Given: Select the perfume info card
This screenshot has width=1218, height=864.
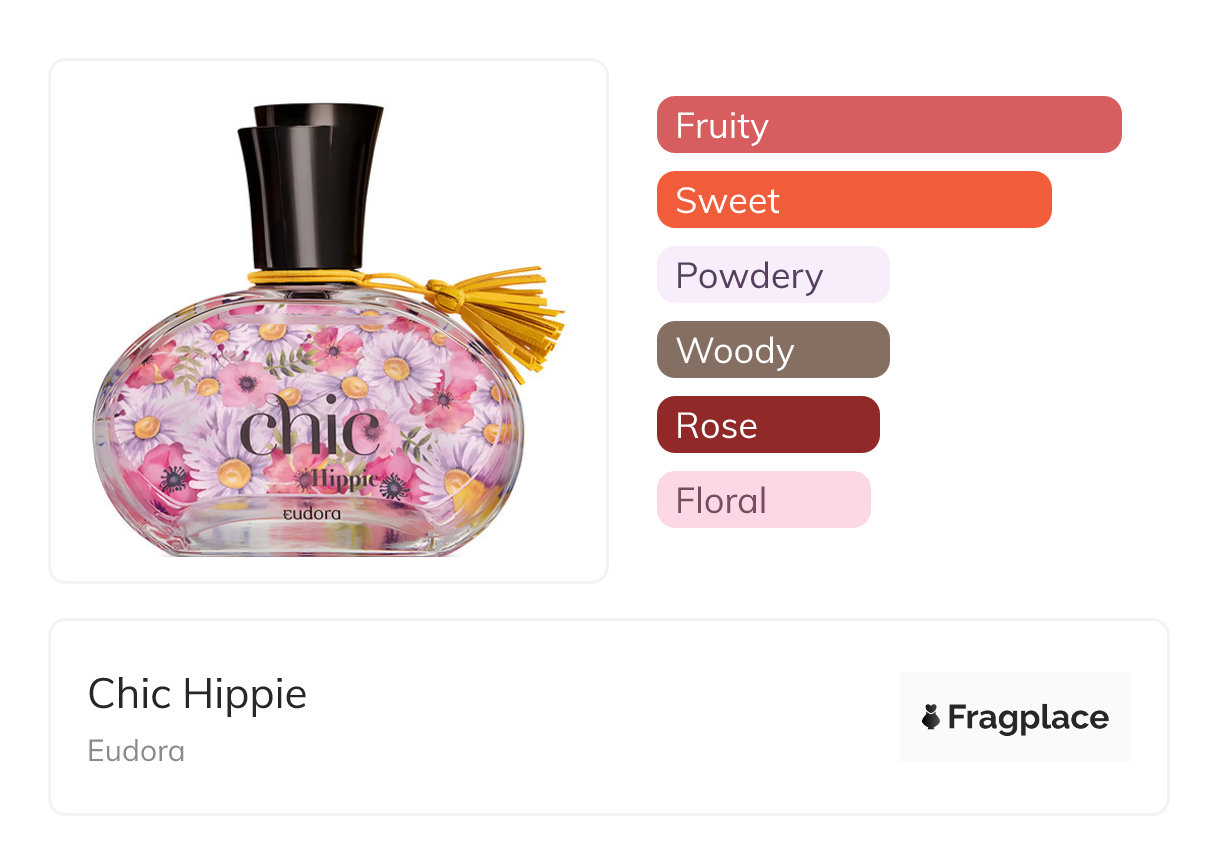Looking at the screenshot, I should point(609,717).
